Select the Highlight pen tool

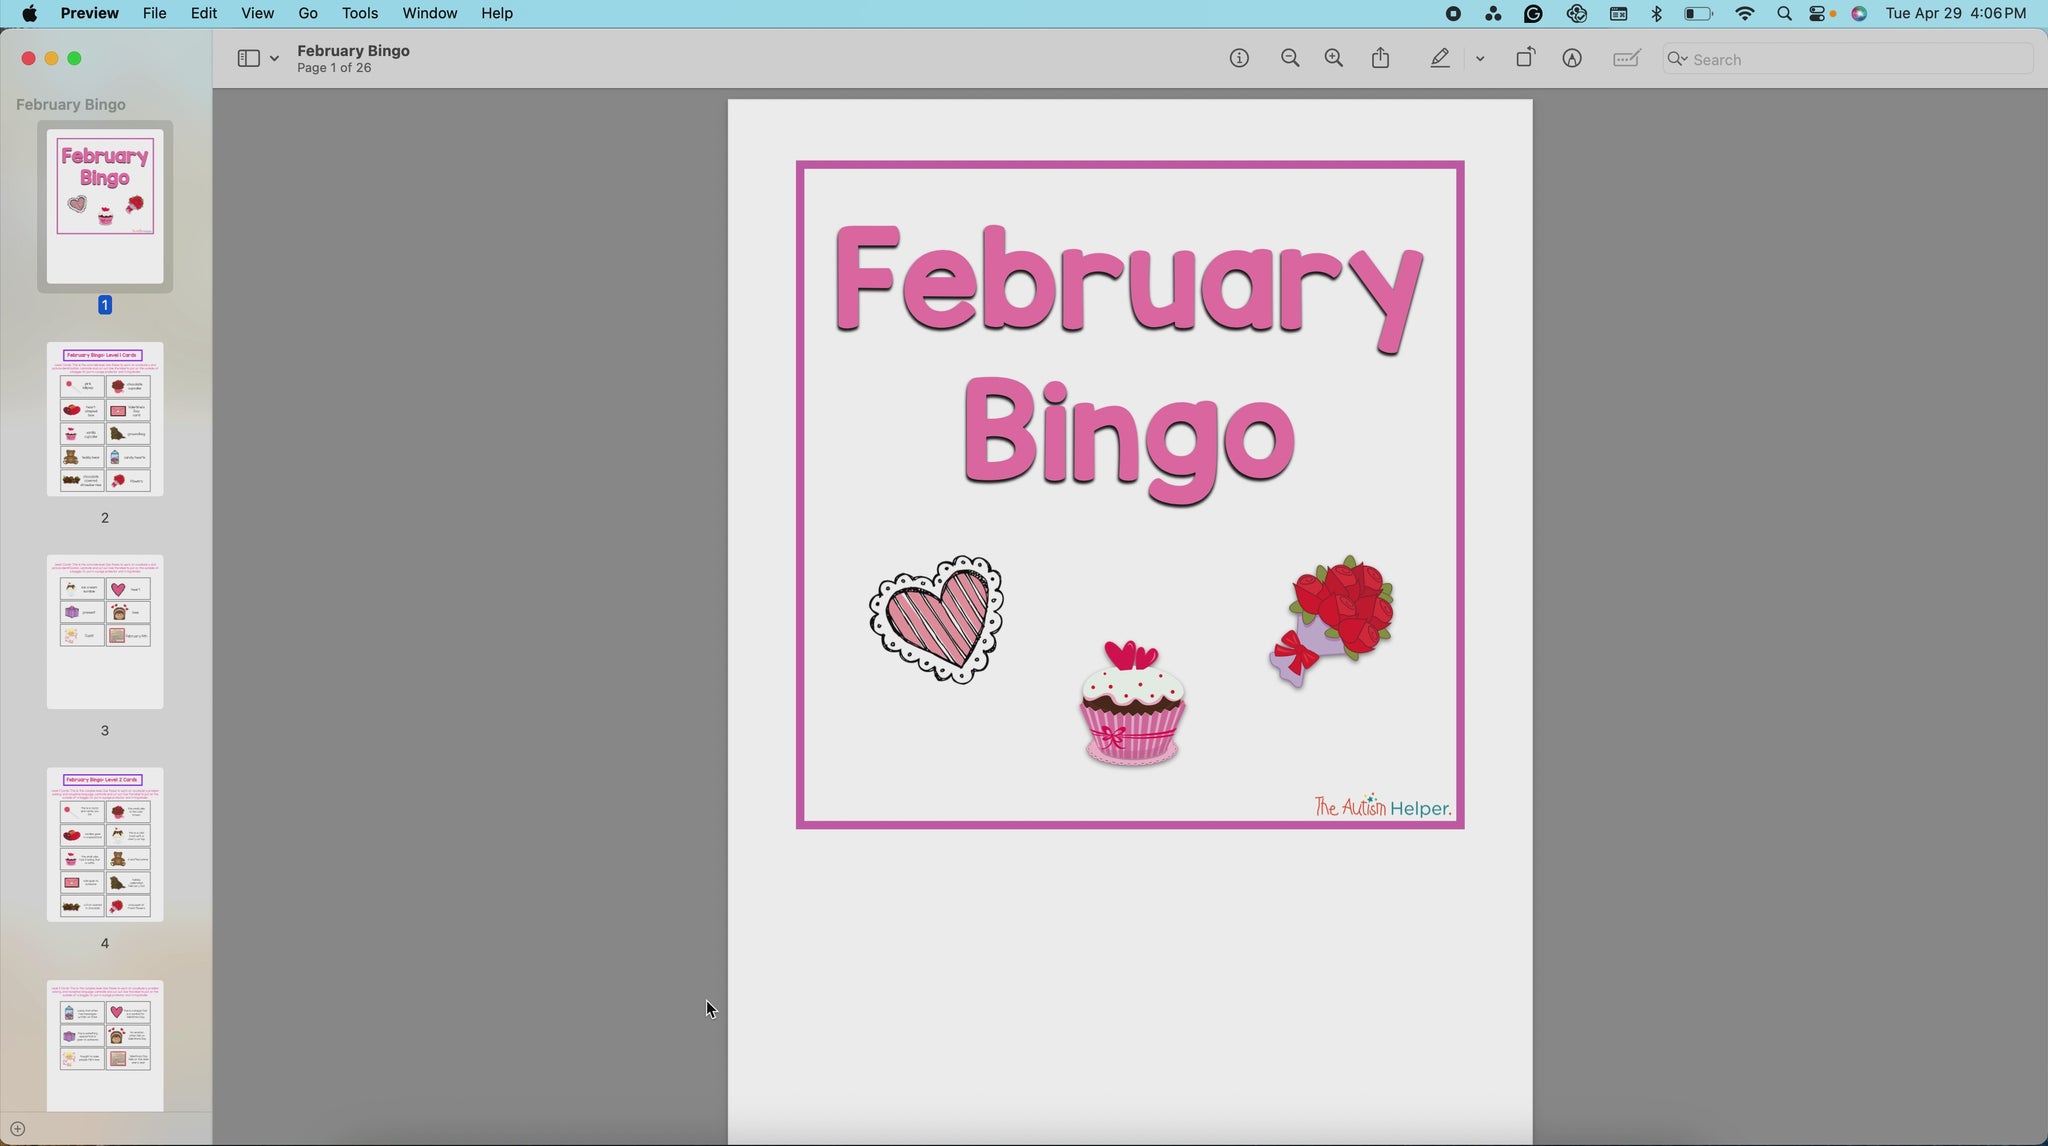[1440, 59]
